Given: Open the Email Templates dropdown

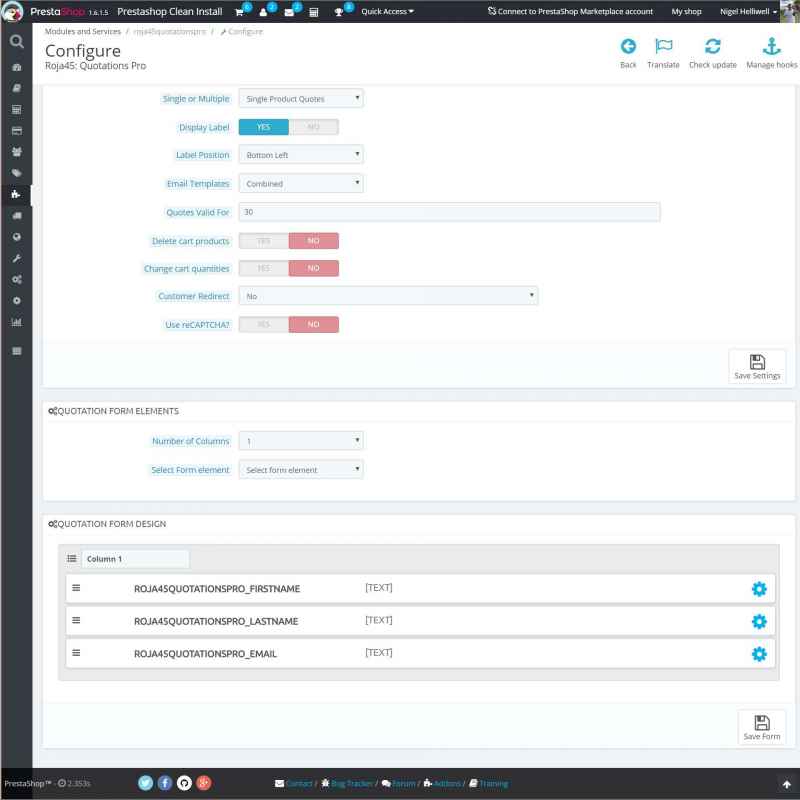Looking at the screenshot, I should pyautogui.click(x=301, y=183).
